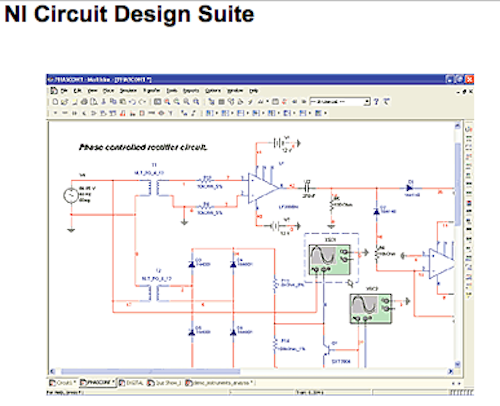Click the Place Source component icon
The image size is (500, 406).
click(x=55, y=113)
